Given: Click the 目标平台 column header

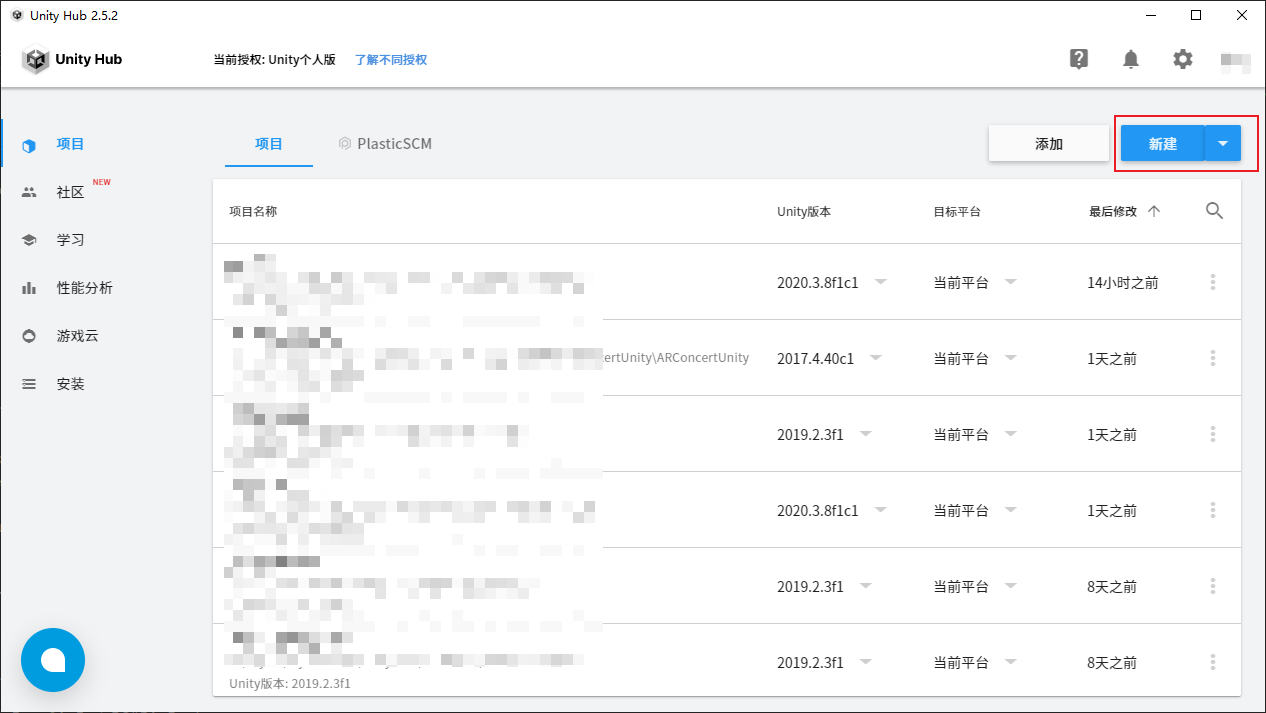Looking at the screenshot, I should pyautogui.click(x=957, y=212).
